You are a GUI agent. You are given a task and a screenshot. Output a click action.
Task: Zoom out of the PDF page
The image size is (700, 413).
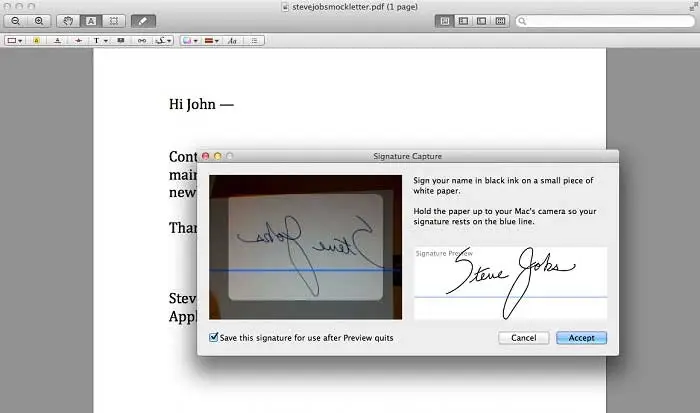click(x=16, y=21)
